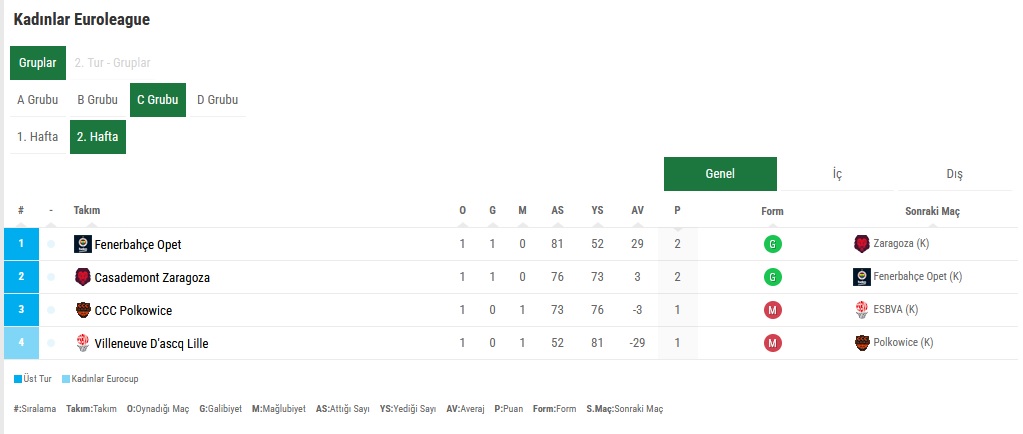Open the 2. Tur - Gruplar stage tab

(112, 63)
